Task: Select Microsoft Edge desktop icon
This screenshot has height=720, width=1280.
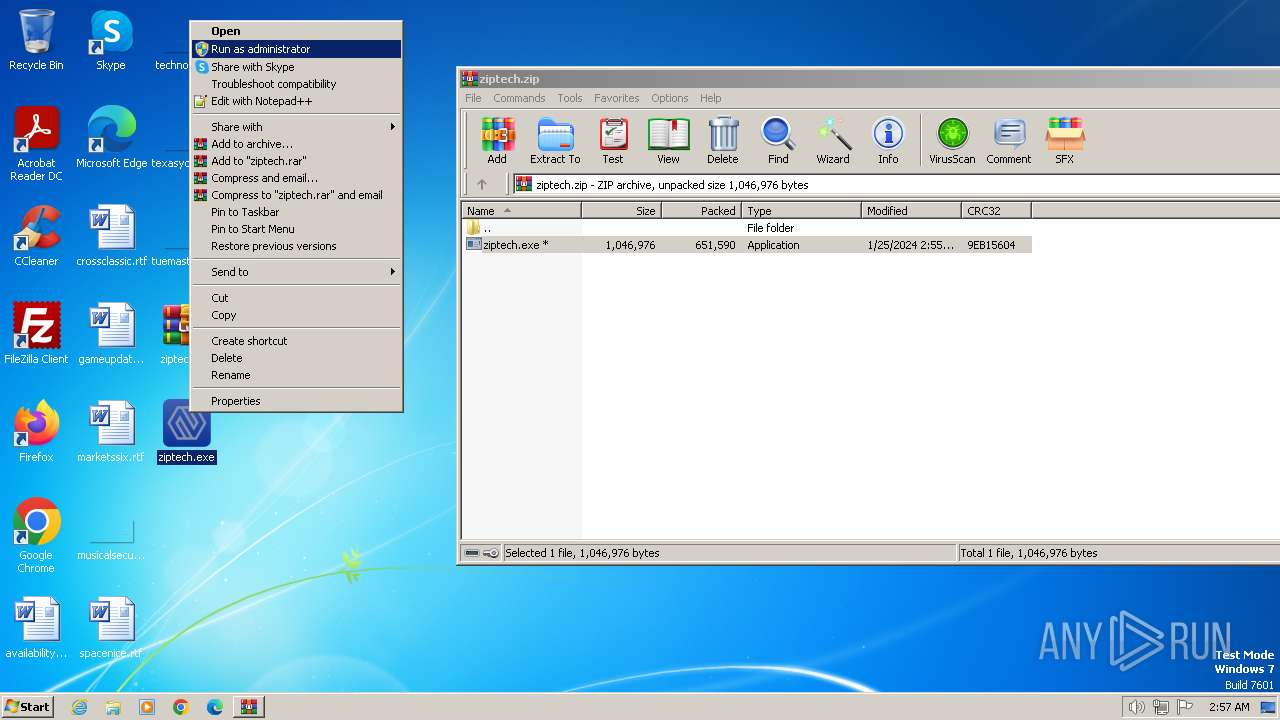Action: point(111,138)
